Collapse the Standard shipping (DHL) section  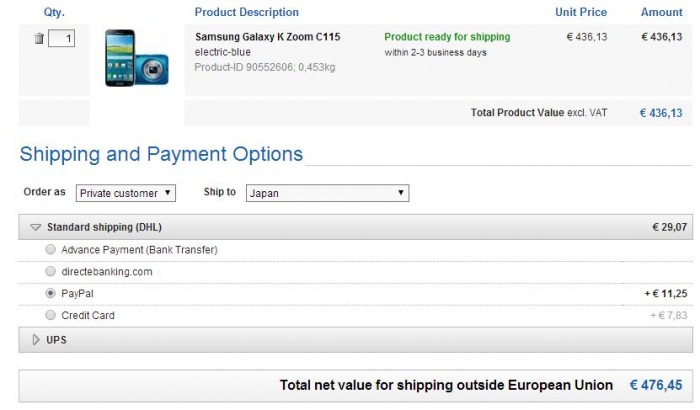tap(36, 227)
